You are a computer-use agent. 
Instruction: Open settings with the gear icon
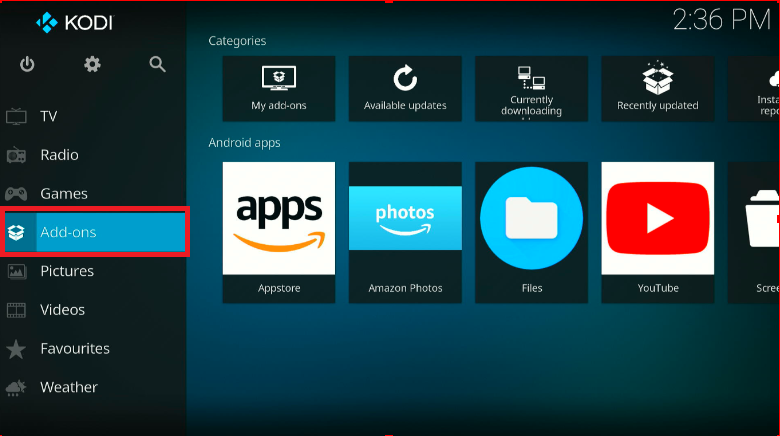(x=92, y=64)
